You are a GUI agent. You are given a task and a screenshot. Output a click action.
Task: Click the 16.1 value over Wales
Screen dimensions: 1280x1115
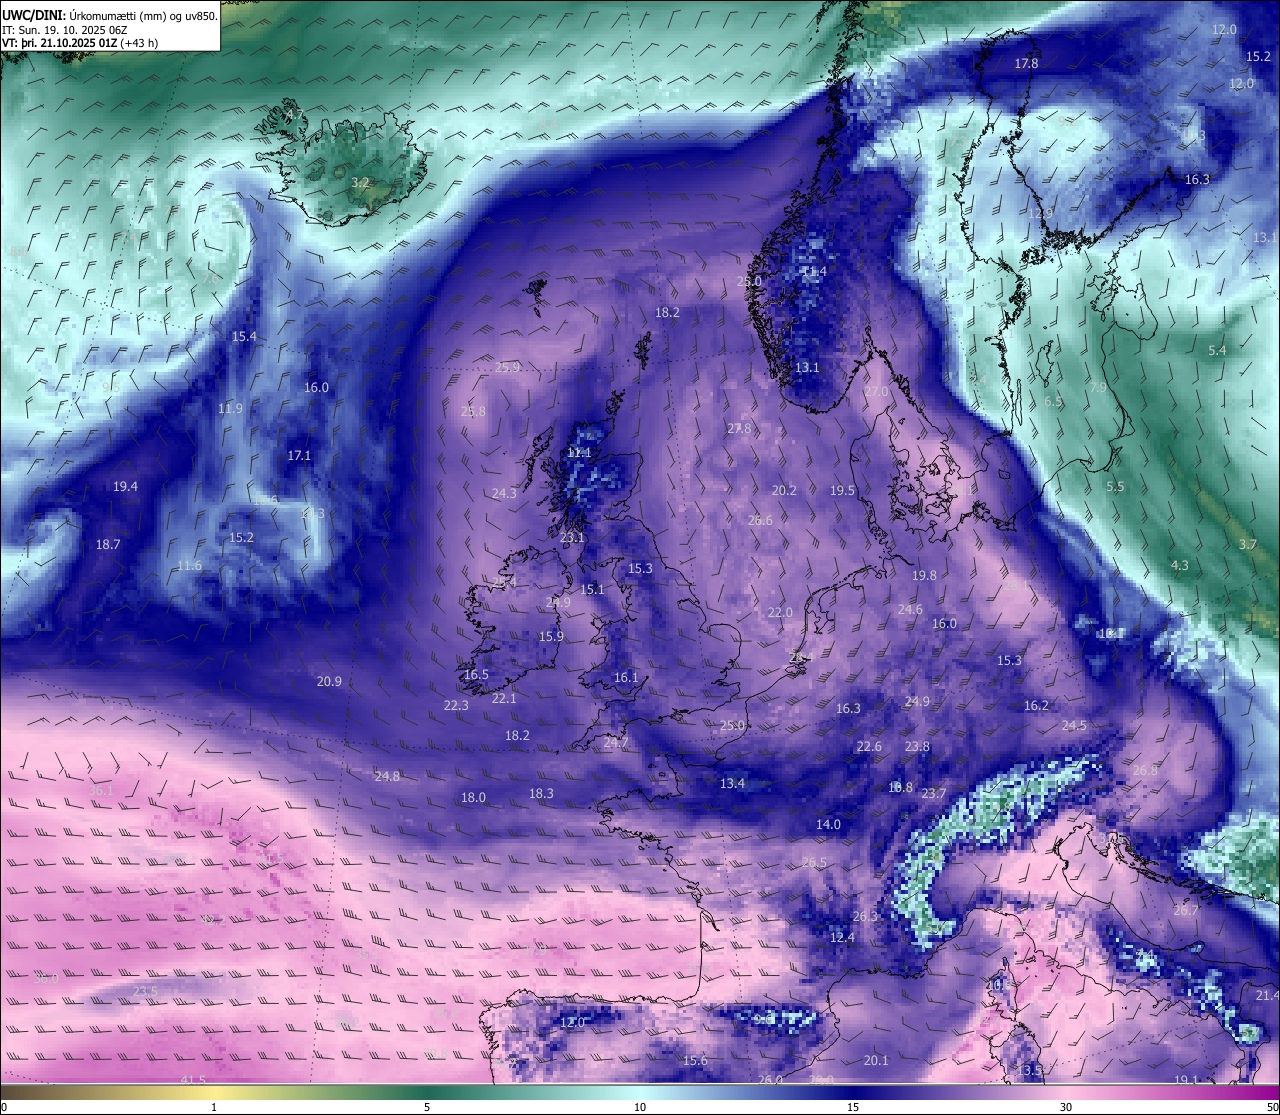(x=625, y=677)
